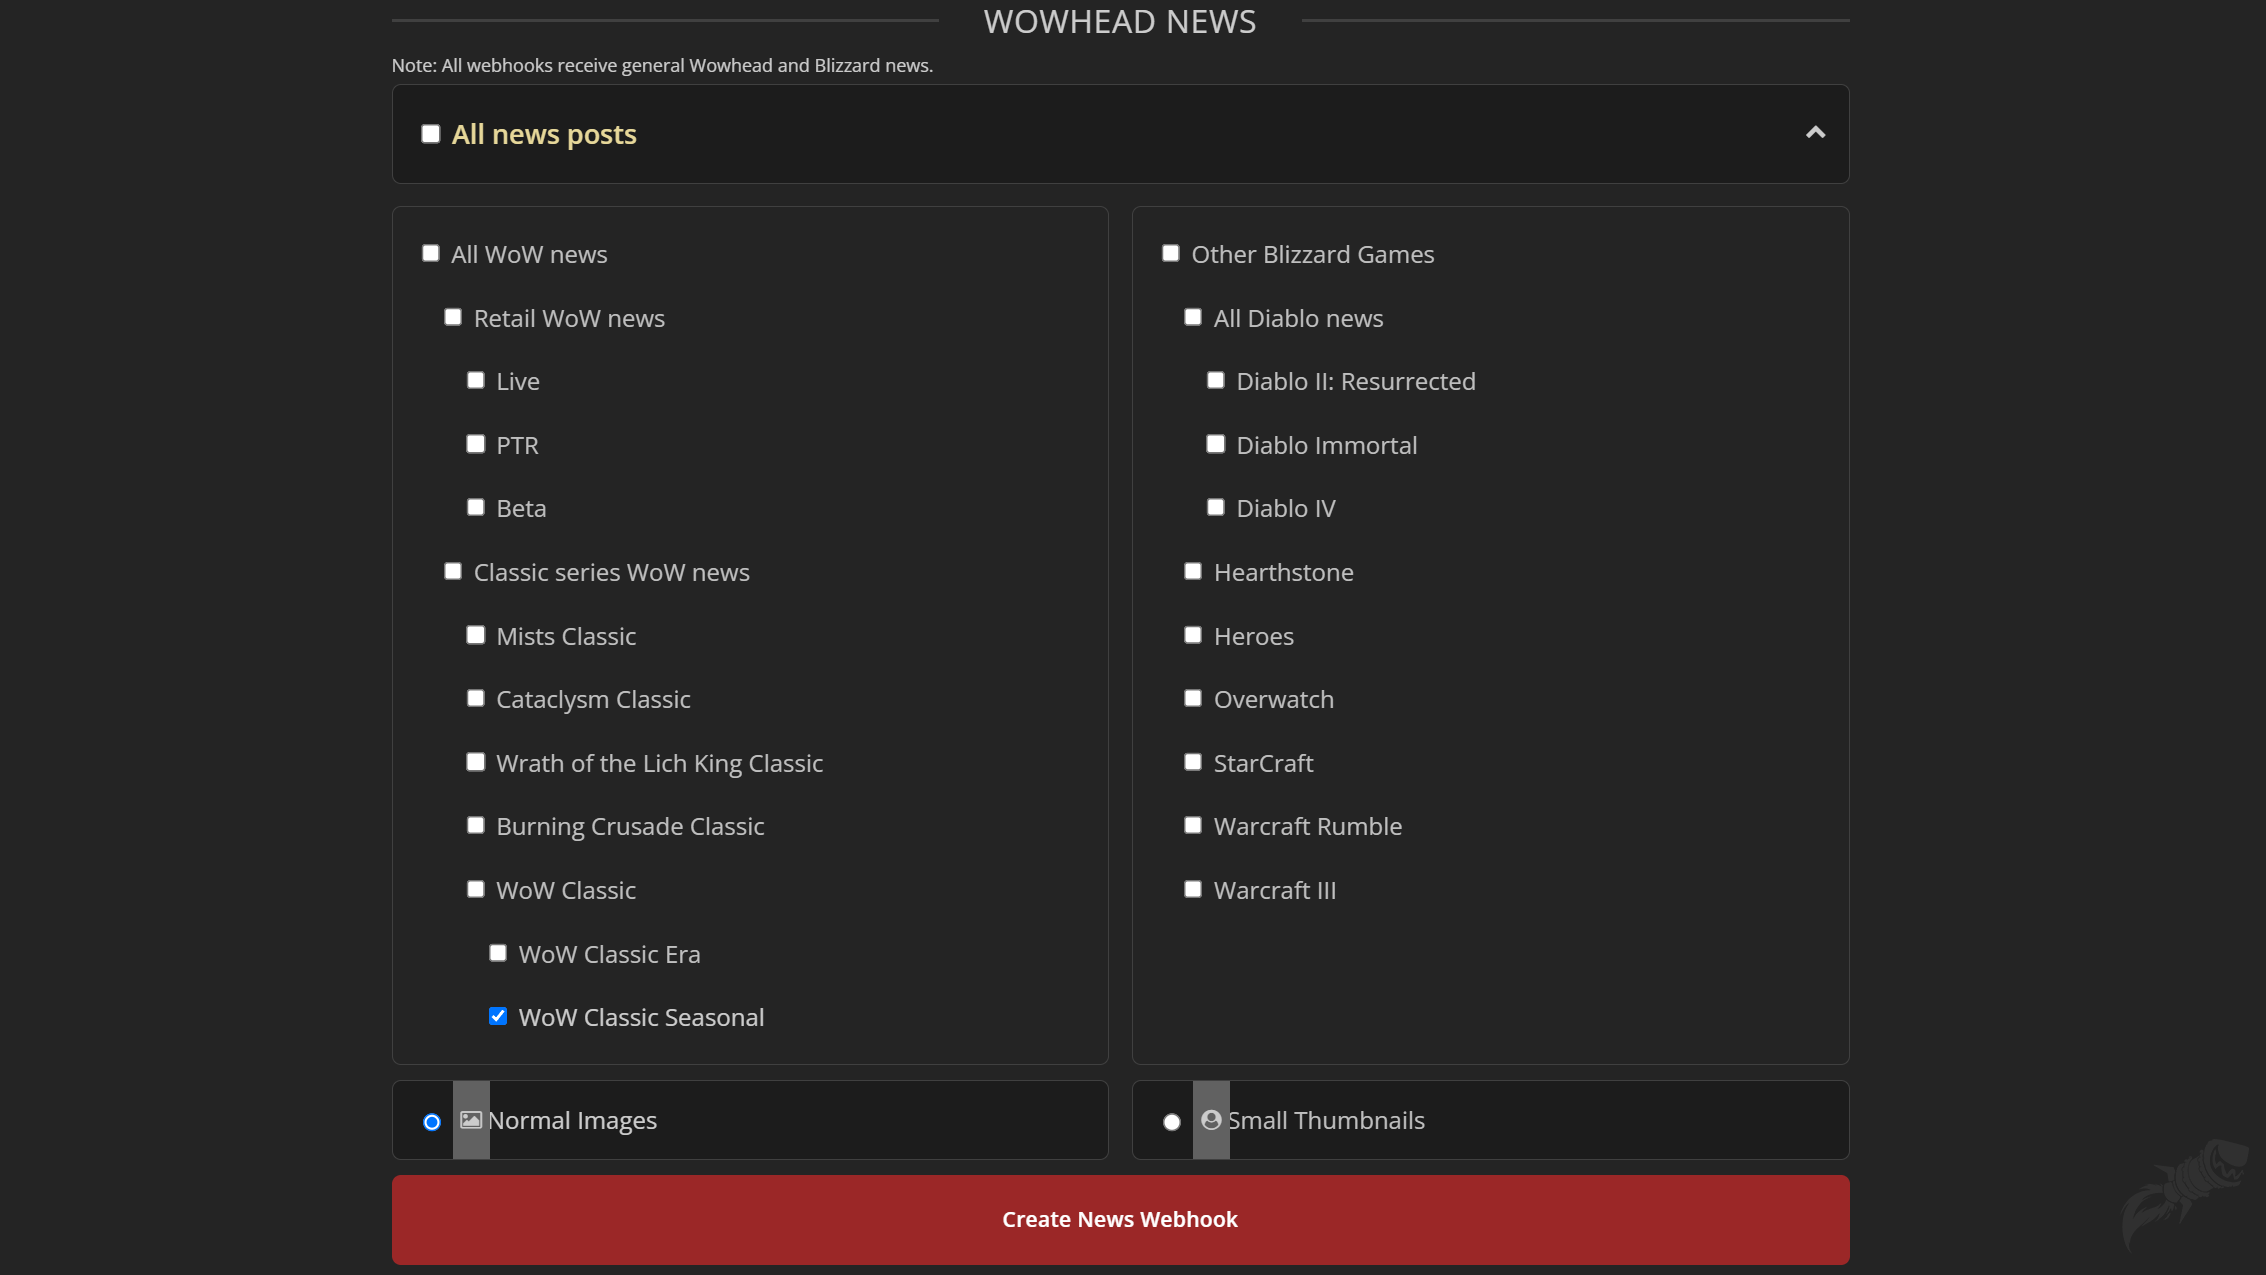Click the thumbnail icon beside Small Thumbnails
Viewport: 2266px width, 1275px height.
click(1212, 1120)
